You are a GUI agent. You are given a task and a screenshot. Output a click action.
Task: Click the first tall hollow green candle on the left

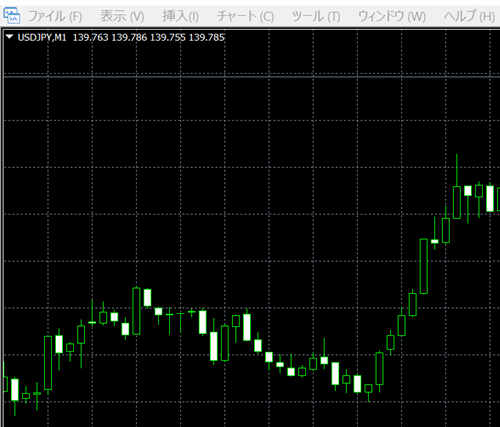coord(48,363)
